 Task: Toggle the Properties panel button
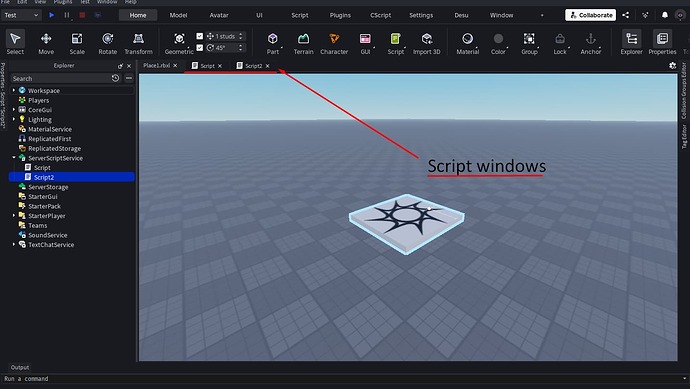coord(662,43)
